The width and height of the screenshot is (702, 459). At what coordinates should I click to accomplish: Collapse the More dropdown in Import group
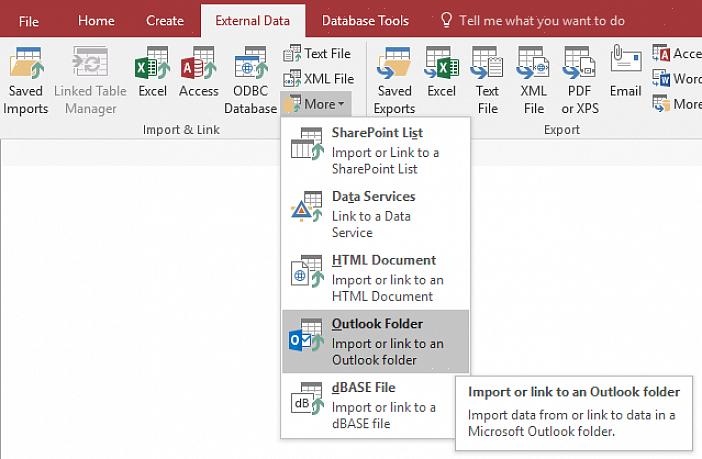(x=316, y=104)
